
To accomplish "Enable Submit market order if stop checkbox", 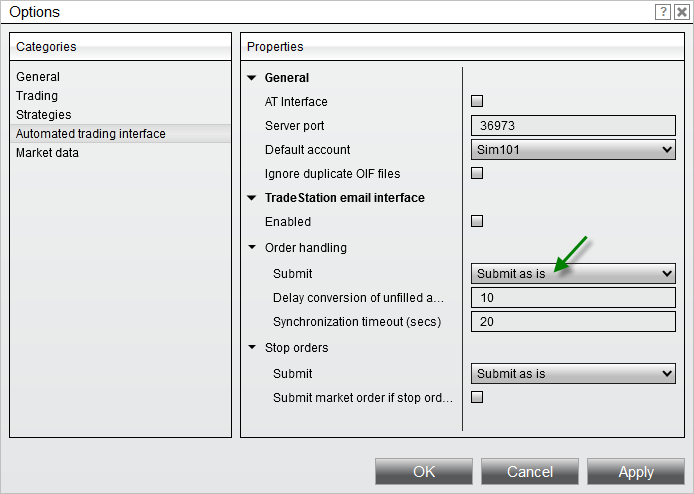I will click(477, 397).
